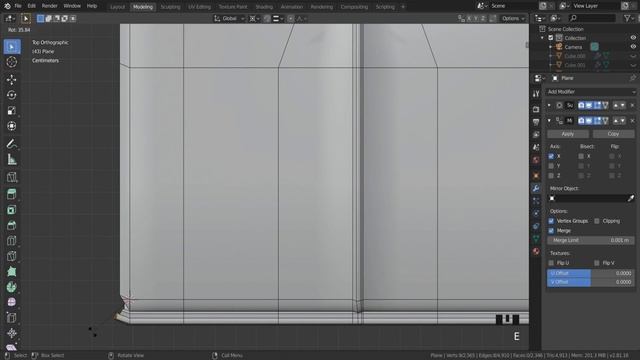This screenshot has height=360, width=640.
Task: Collapse the Collection tree item
Action: [542, 38]
